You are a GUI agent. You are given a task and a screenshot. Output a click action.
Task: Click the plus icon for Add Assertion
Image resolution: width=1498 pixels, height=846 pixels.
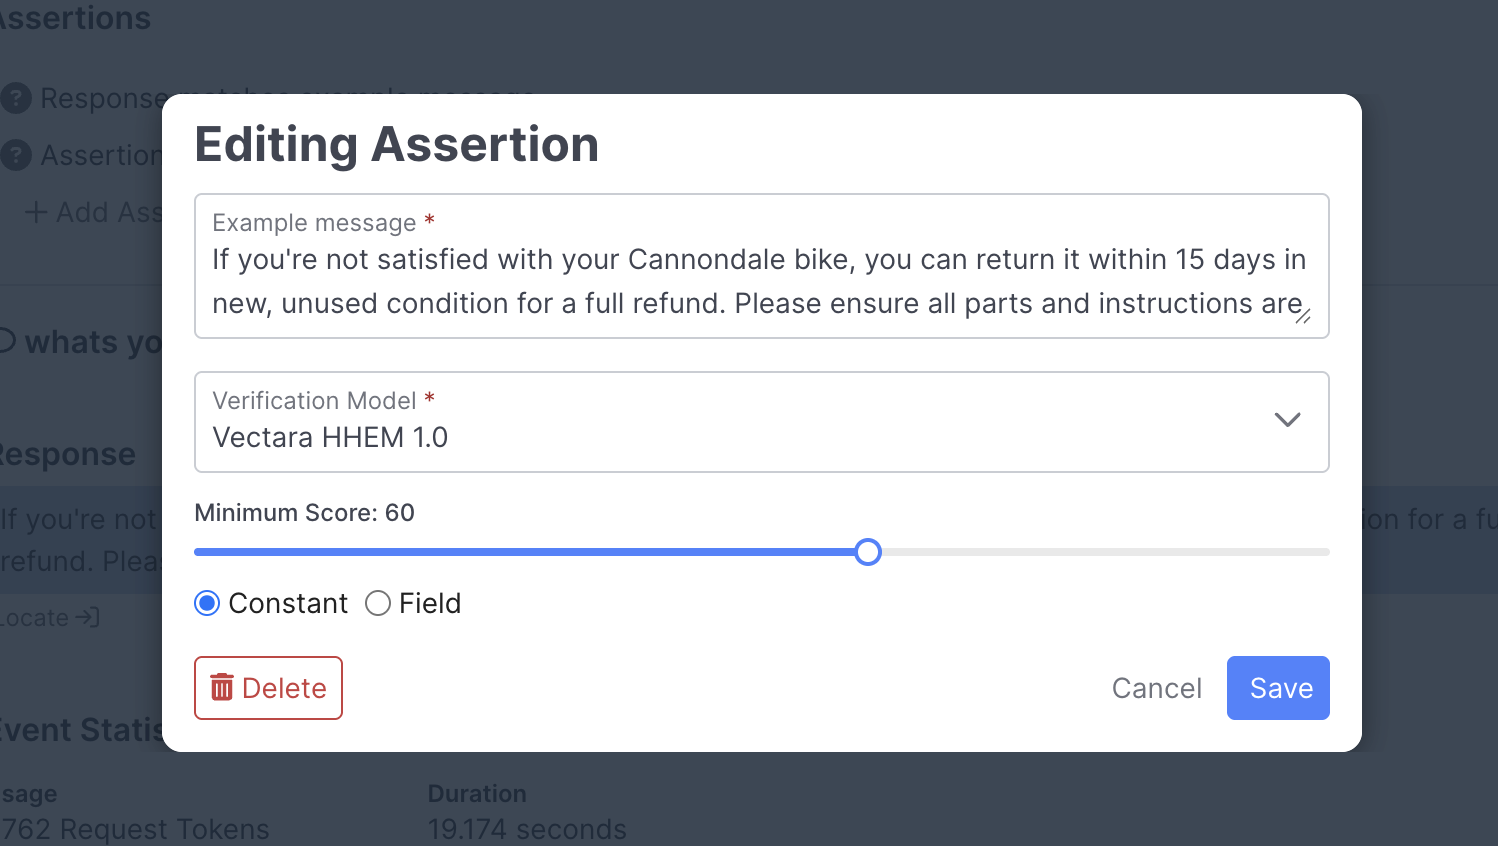coord(36,212)
